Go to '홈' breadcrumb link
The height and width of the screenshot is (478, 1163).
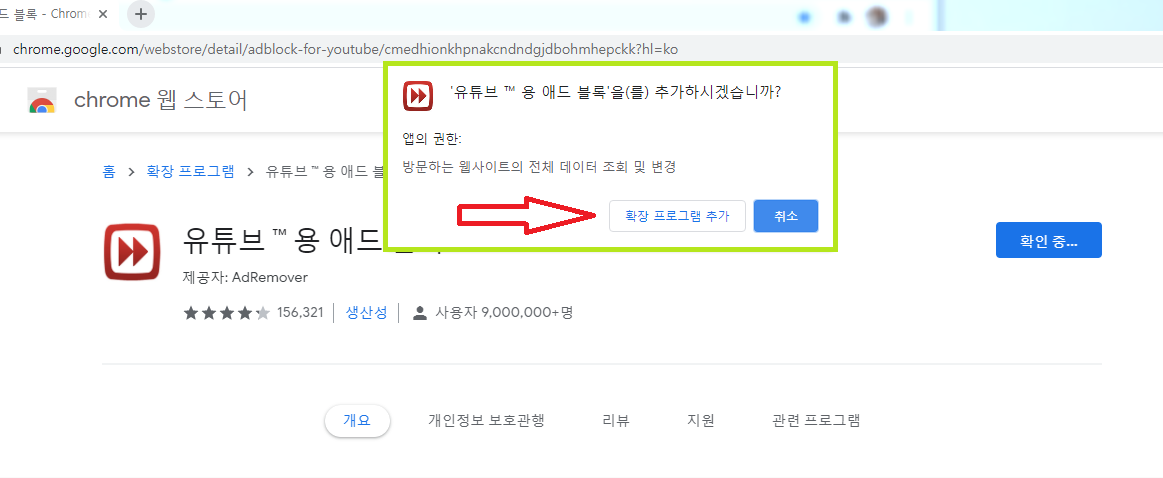click(109, 171)
